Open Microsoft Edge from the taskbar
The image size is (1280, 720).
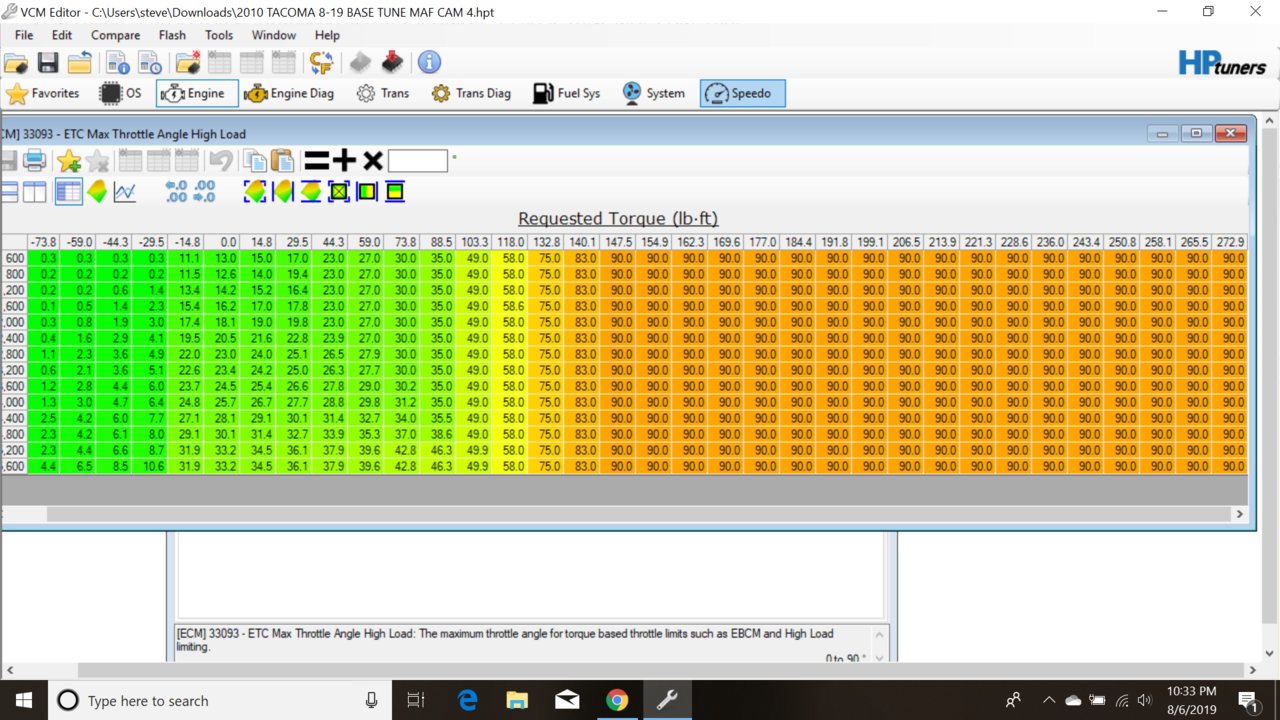click(467, 700)
